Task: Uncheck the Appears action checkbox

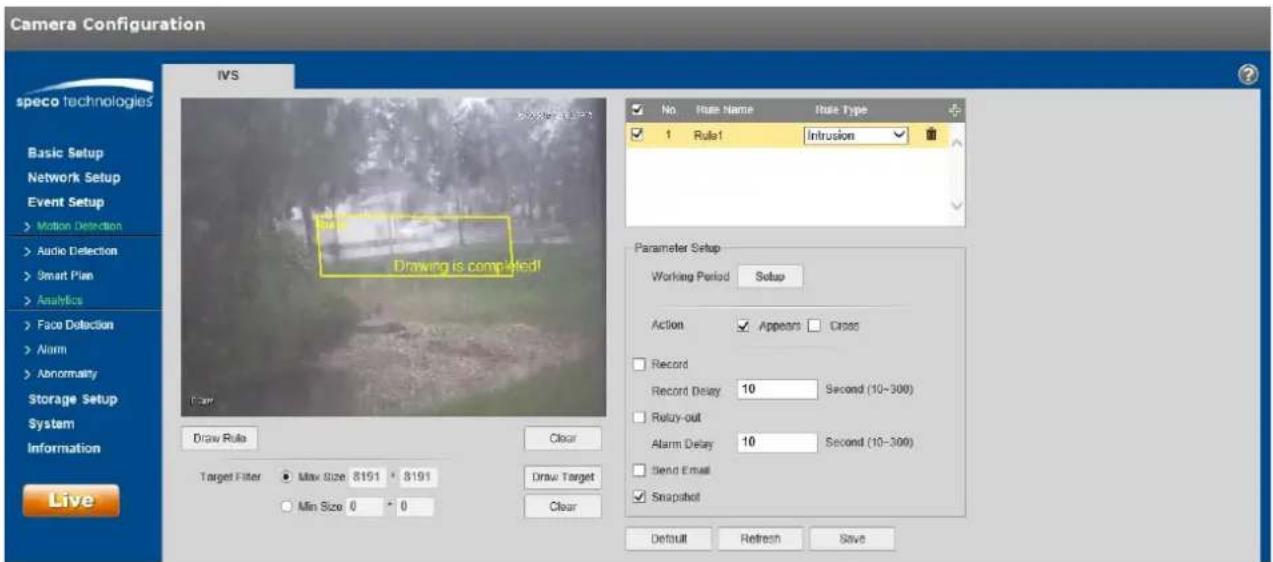Action: [742, 326]
